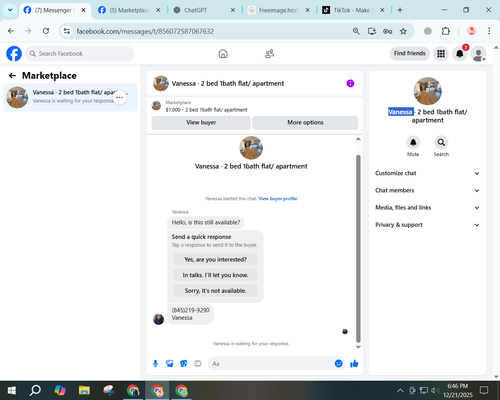Open the Facebook menu grid icon
Image resolution: width=500 pixels, height=400 pixels.
click(x=441, y=54)
